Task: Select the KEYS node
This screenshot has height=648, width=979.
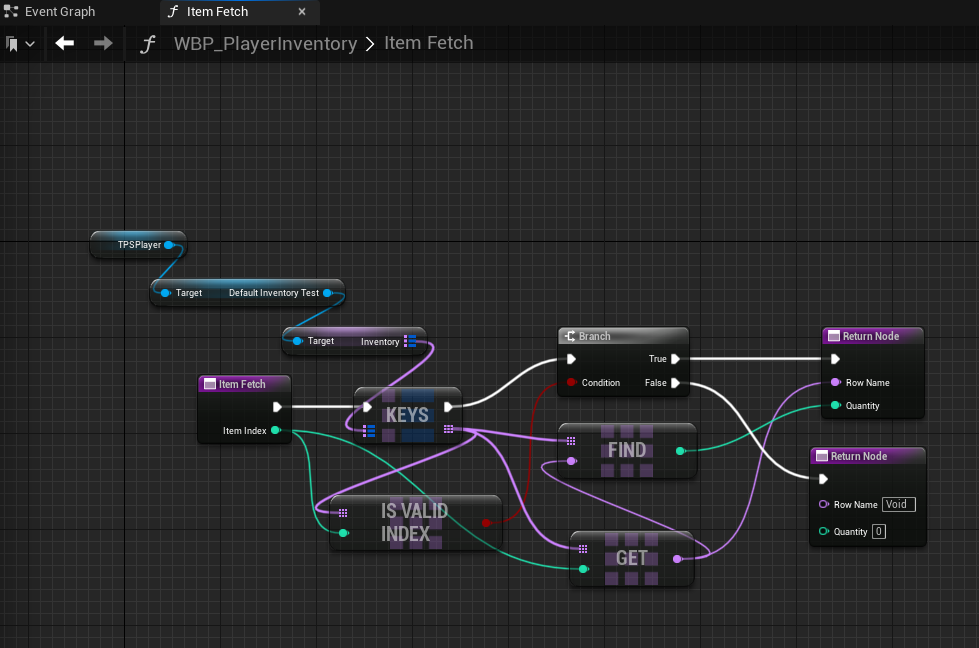Action: [x=408, y=415]
